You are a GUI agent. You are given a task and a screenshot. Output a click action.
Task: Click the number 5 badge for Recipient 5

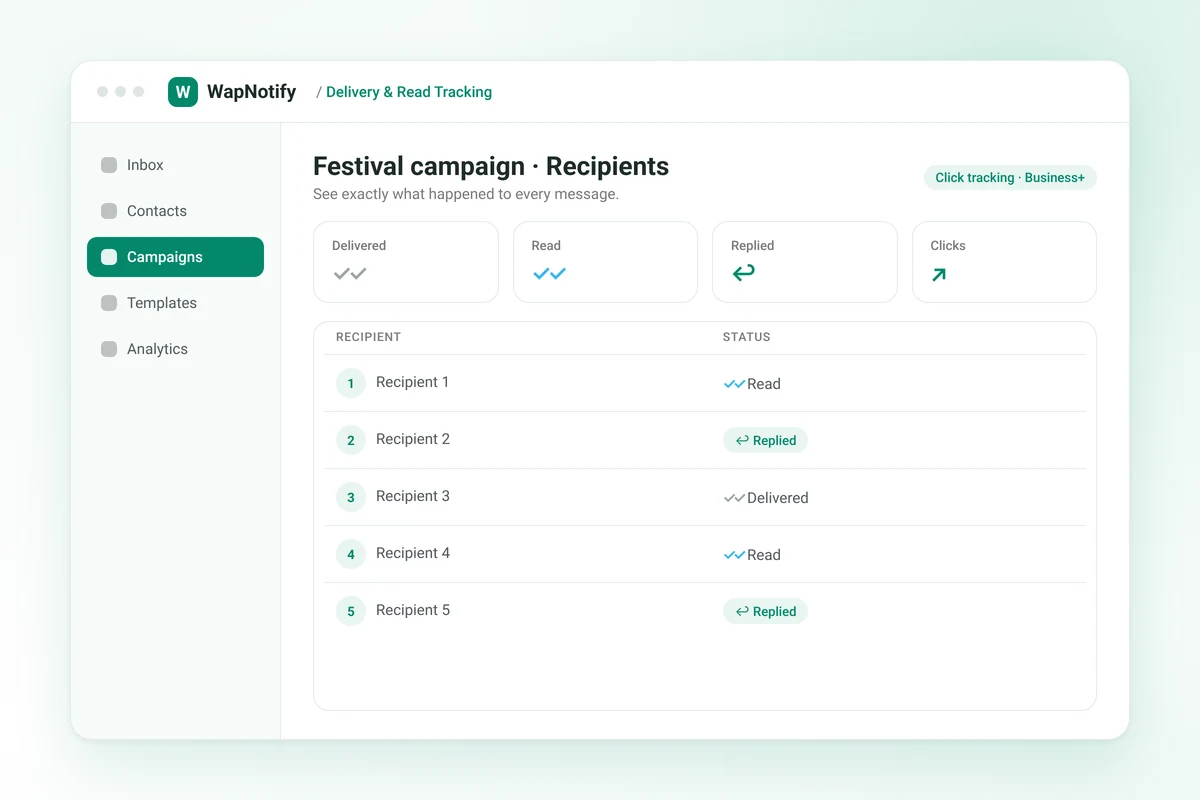click(351, 611)
